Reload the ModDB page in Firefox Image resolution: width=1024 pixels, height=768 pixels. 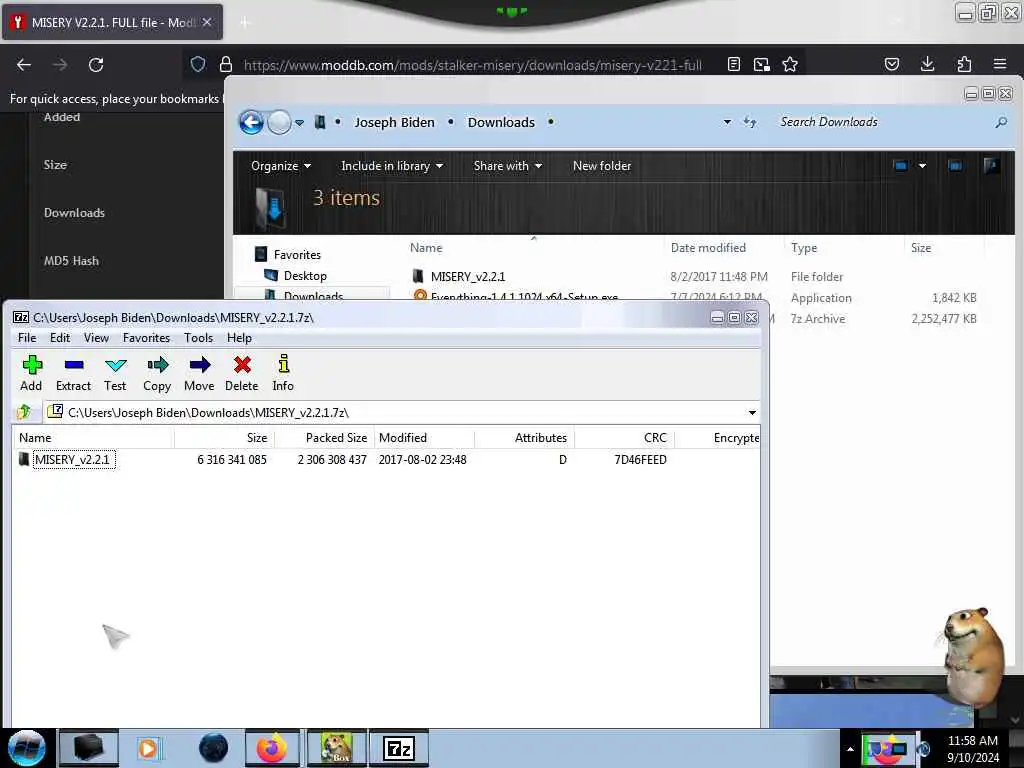tap(96, 65)
